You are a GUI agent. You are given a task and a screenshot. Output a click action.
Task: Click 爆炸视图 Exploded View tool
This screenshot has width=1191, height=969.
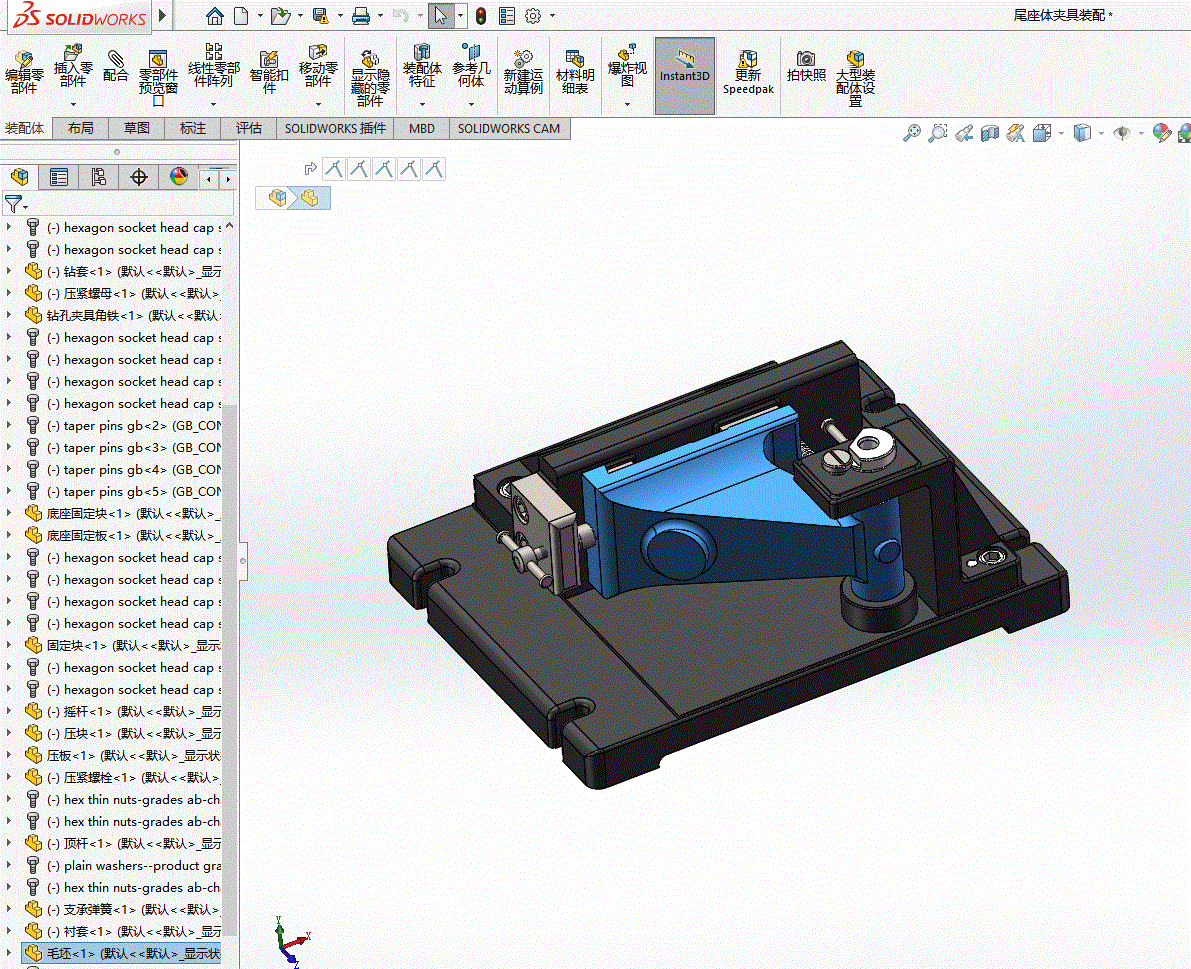pyautogui.click(x=627, y=66)
